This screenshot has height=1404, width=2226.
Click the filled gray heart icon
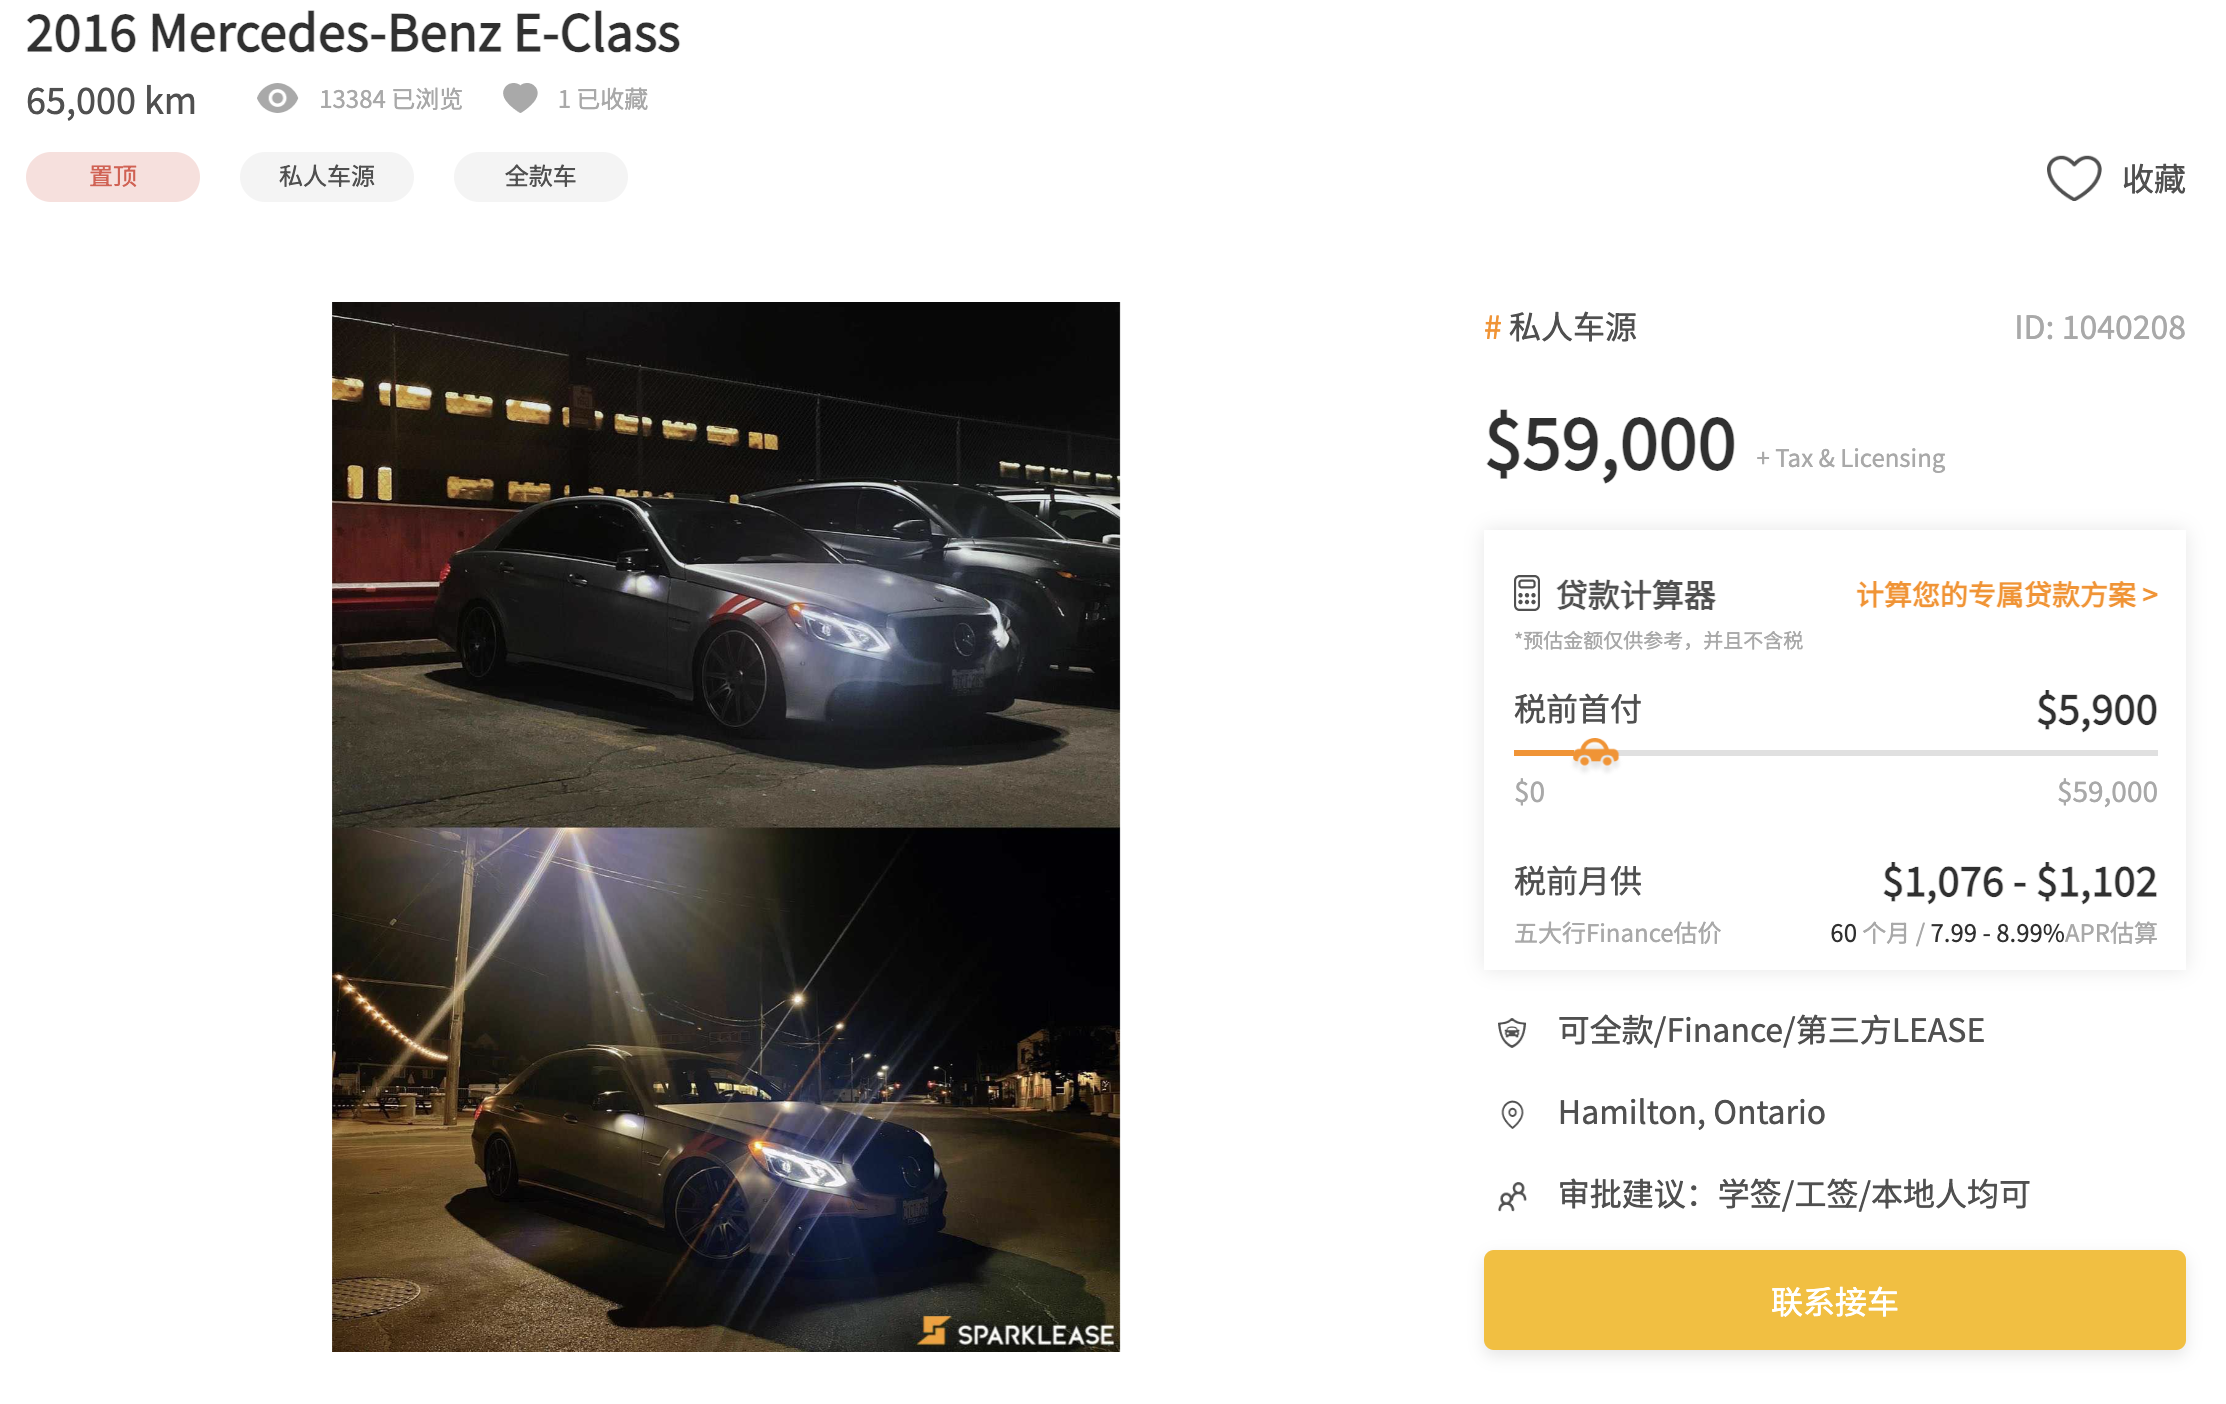[520, 98]
